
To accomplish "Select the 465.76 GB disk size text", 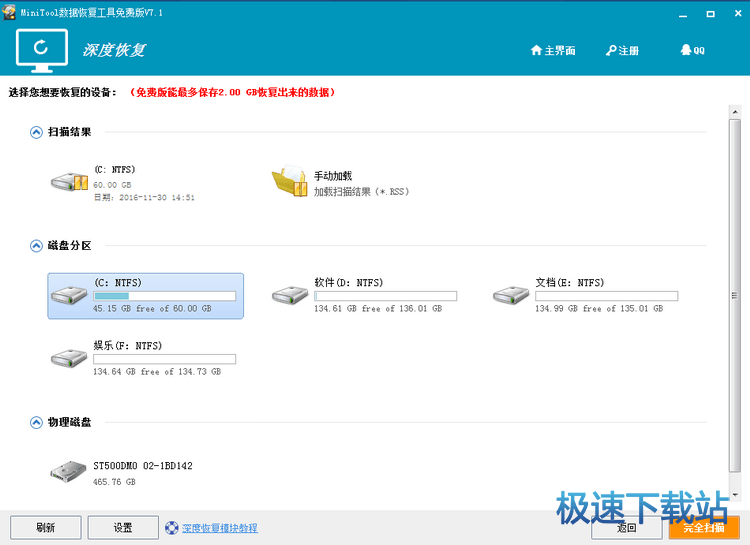I will [114, 482].
